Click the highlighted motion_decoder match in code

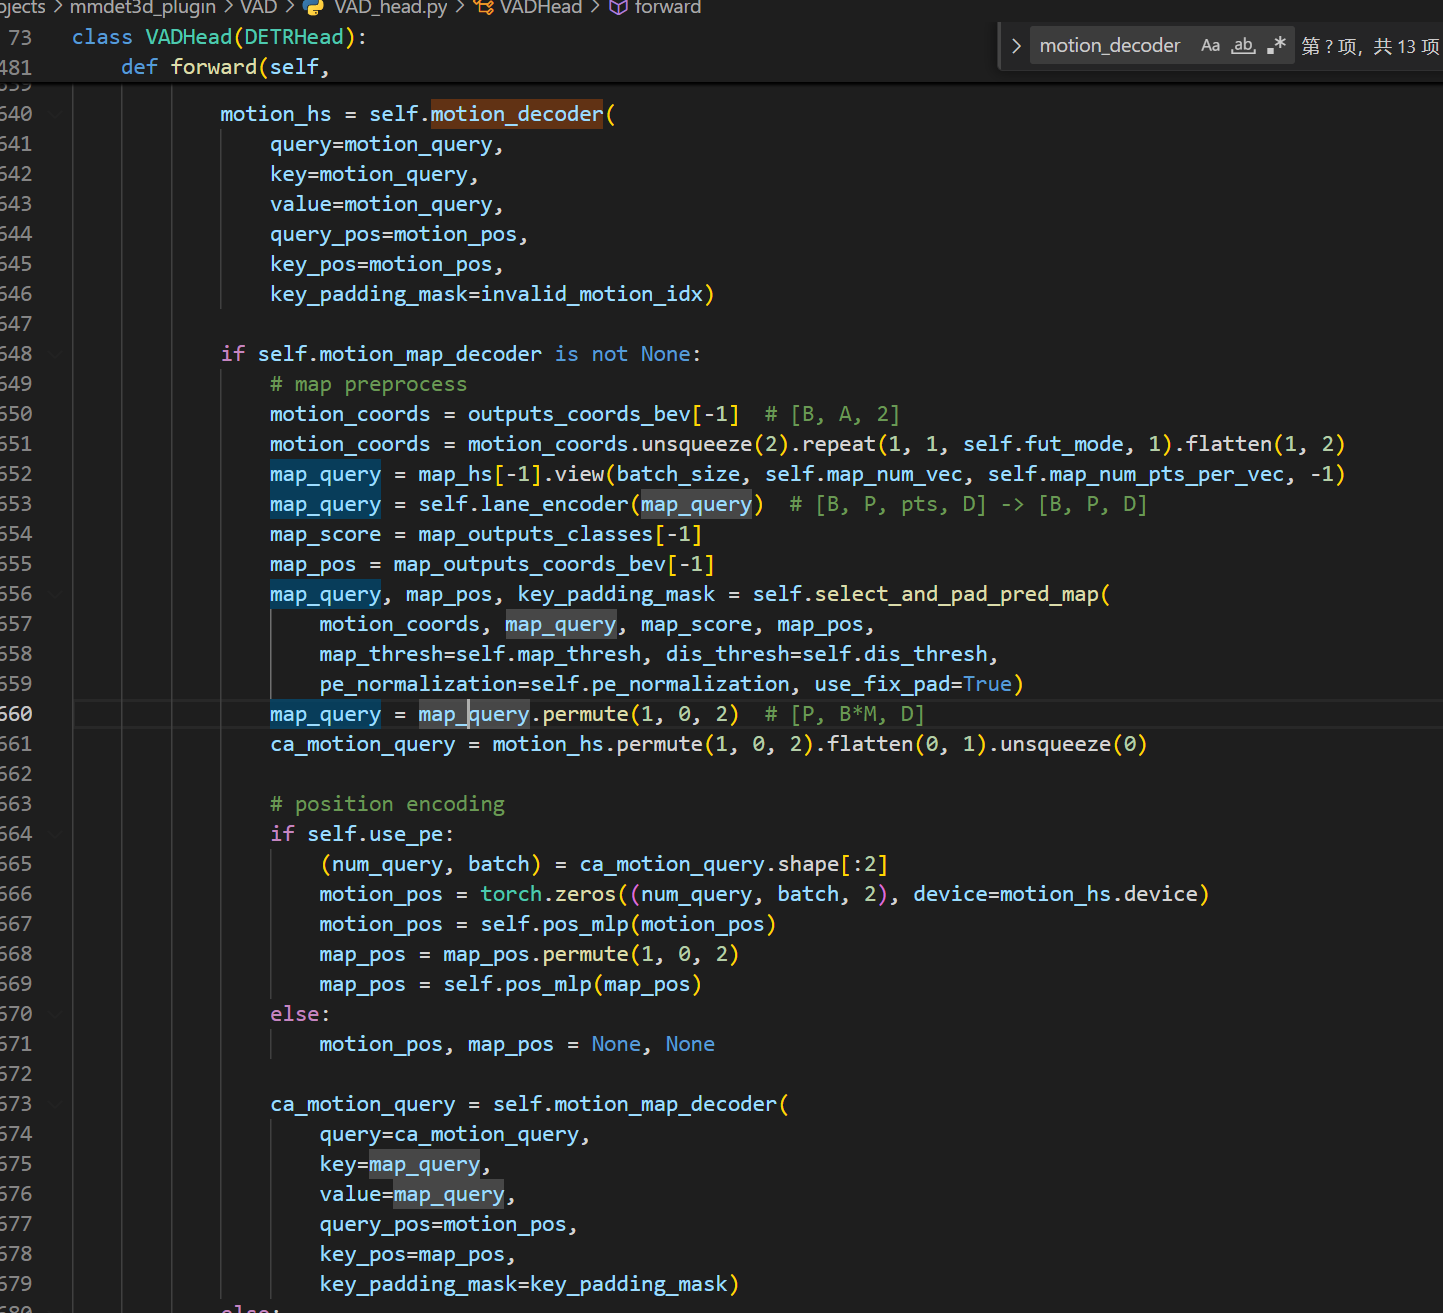pos(517,114)
